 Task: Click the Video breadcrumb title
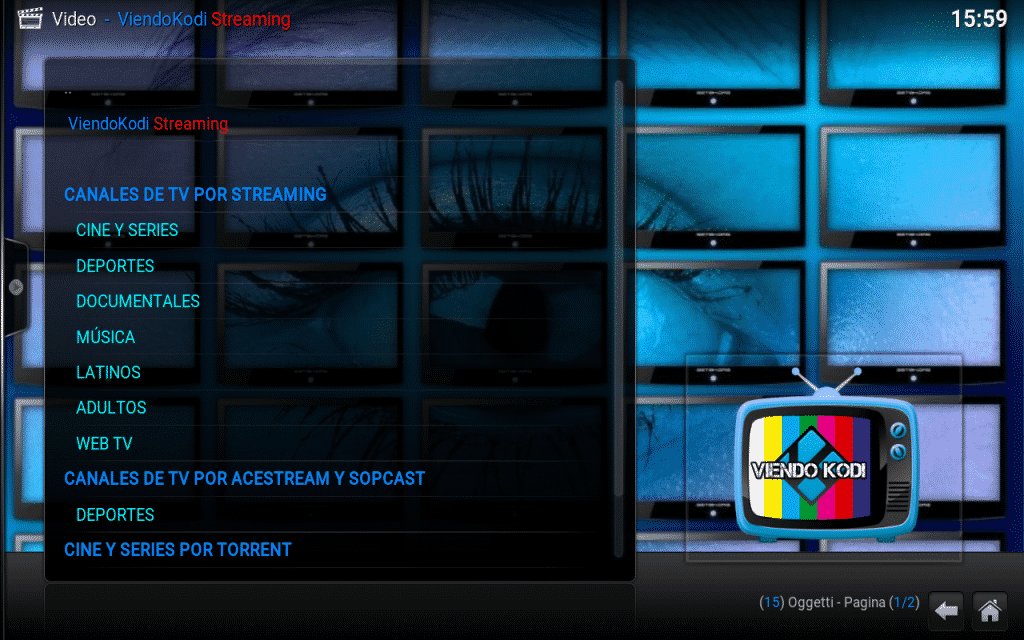(74, 19)
